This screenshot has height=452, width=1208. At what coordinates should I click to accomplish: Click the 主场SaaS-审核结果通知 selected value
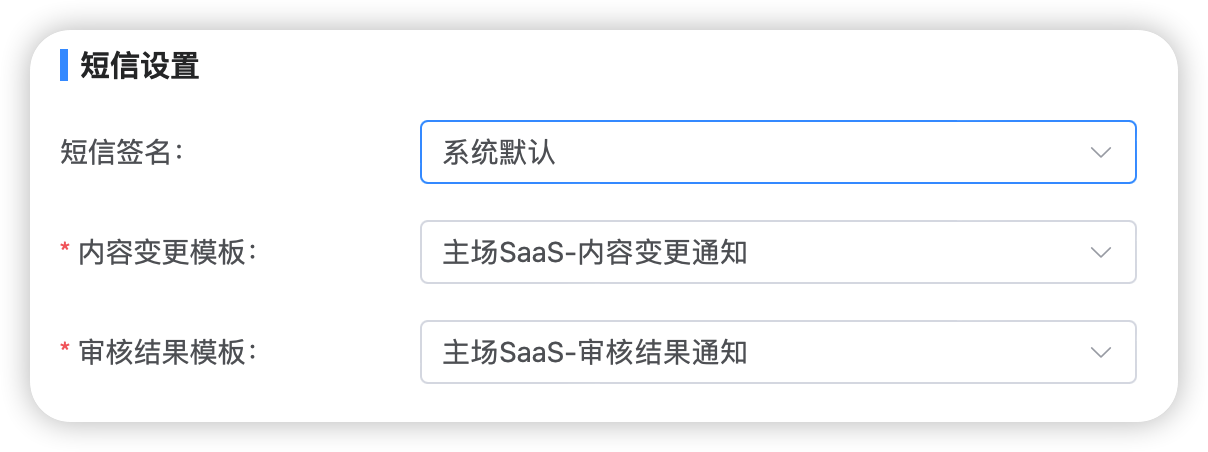coord(595,353)
